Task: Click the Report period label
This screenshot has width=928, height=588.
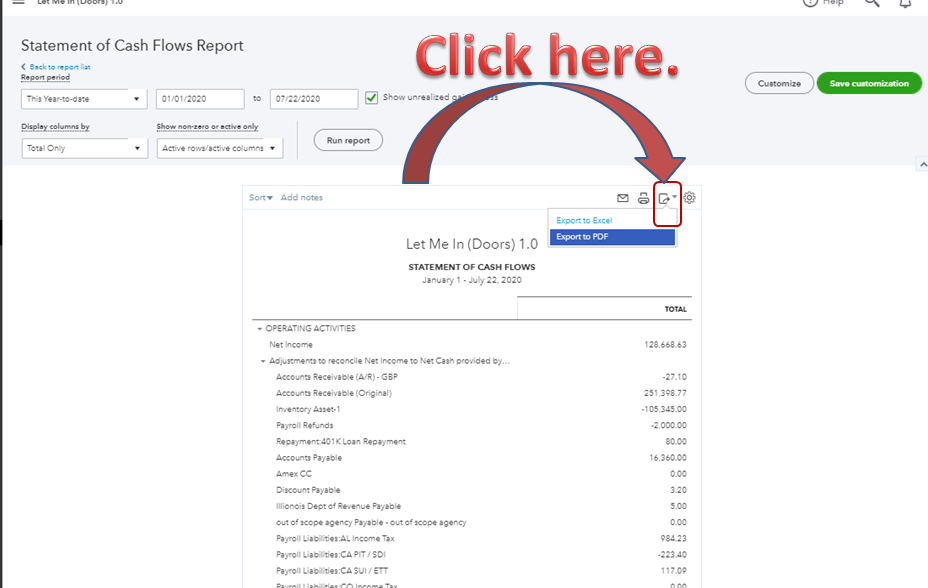Action: 46,77
